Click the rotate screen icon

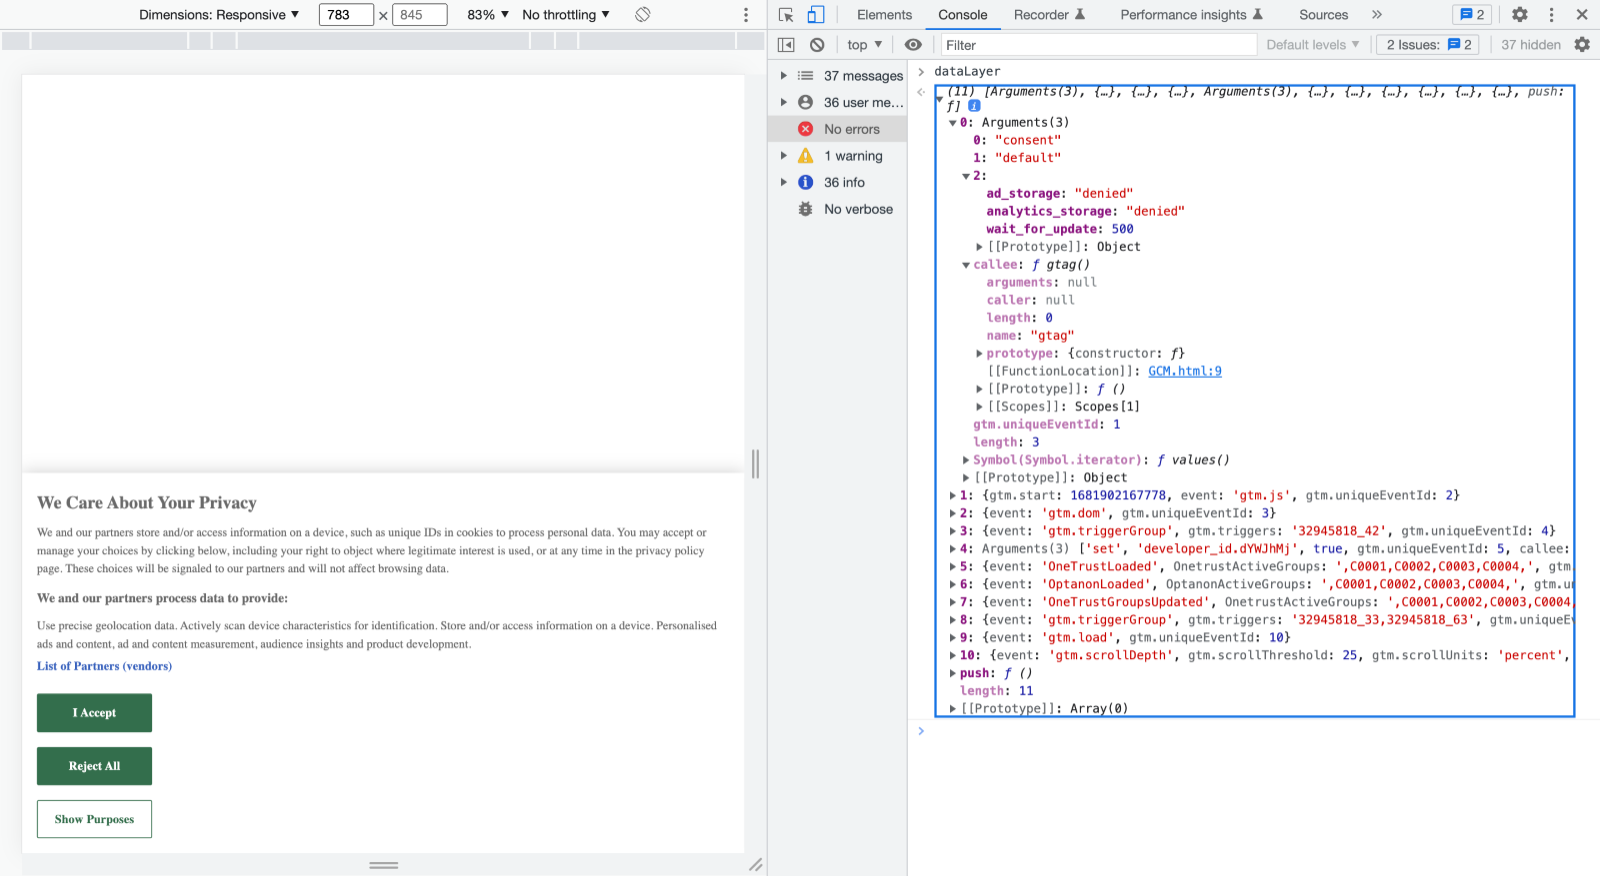tap(643, 15)
